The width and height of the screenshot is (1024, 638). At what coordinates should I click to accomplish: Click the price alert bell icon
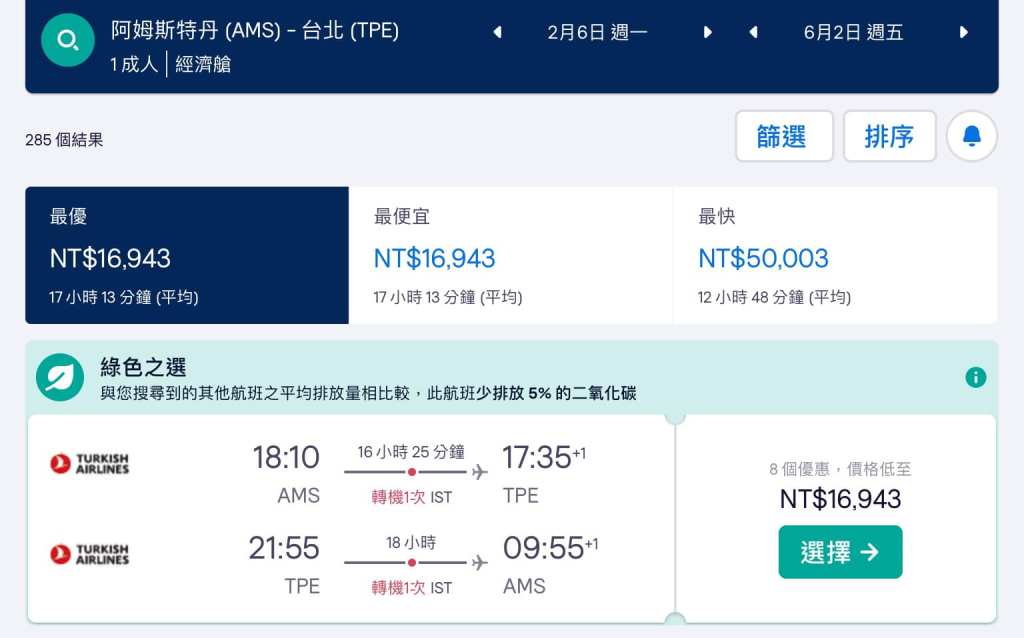pos(971,136)
